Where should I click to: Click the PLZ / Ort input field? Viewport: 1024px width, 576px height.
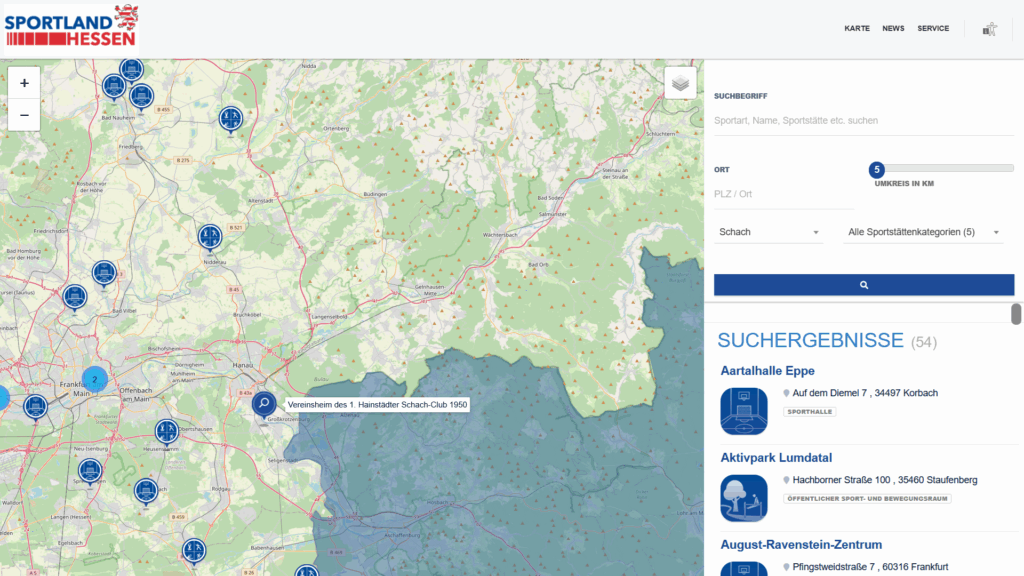[x=783, y=194]
